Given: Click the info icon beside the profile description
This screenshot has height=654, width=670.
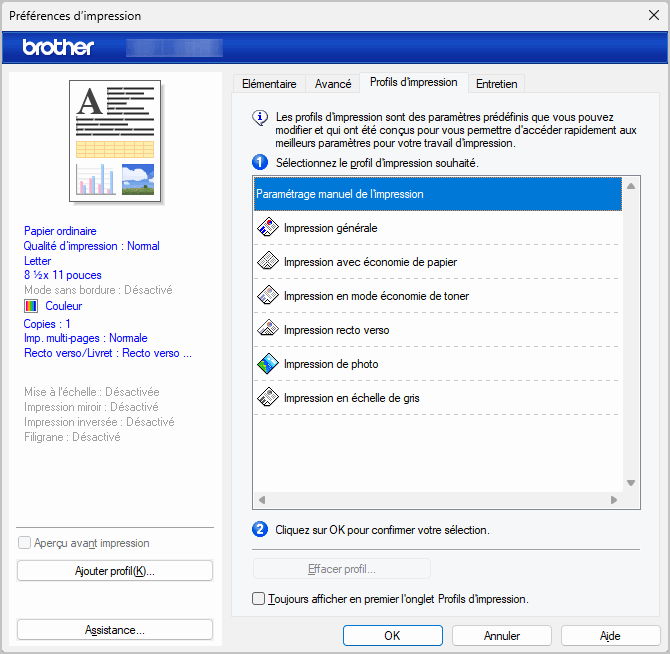Looking at the screenshot, I should 260,117.
